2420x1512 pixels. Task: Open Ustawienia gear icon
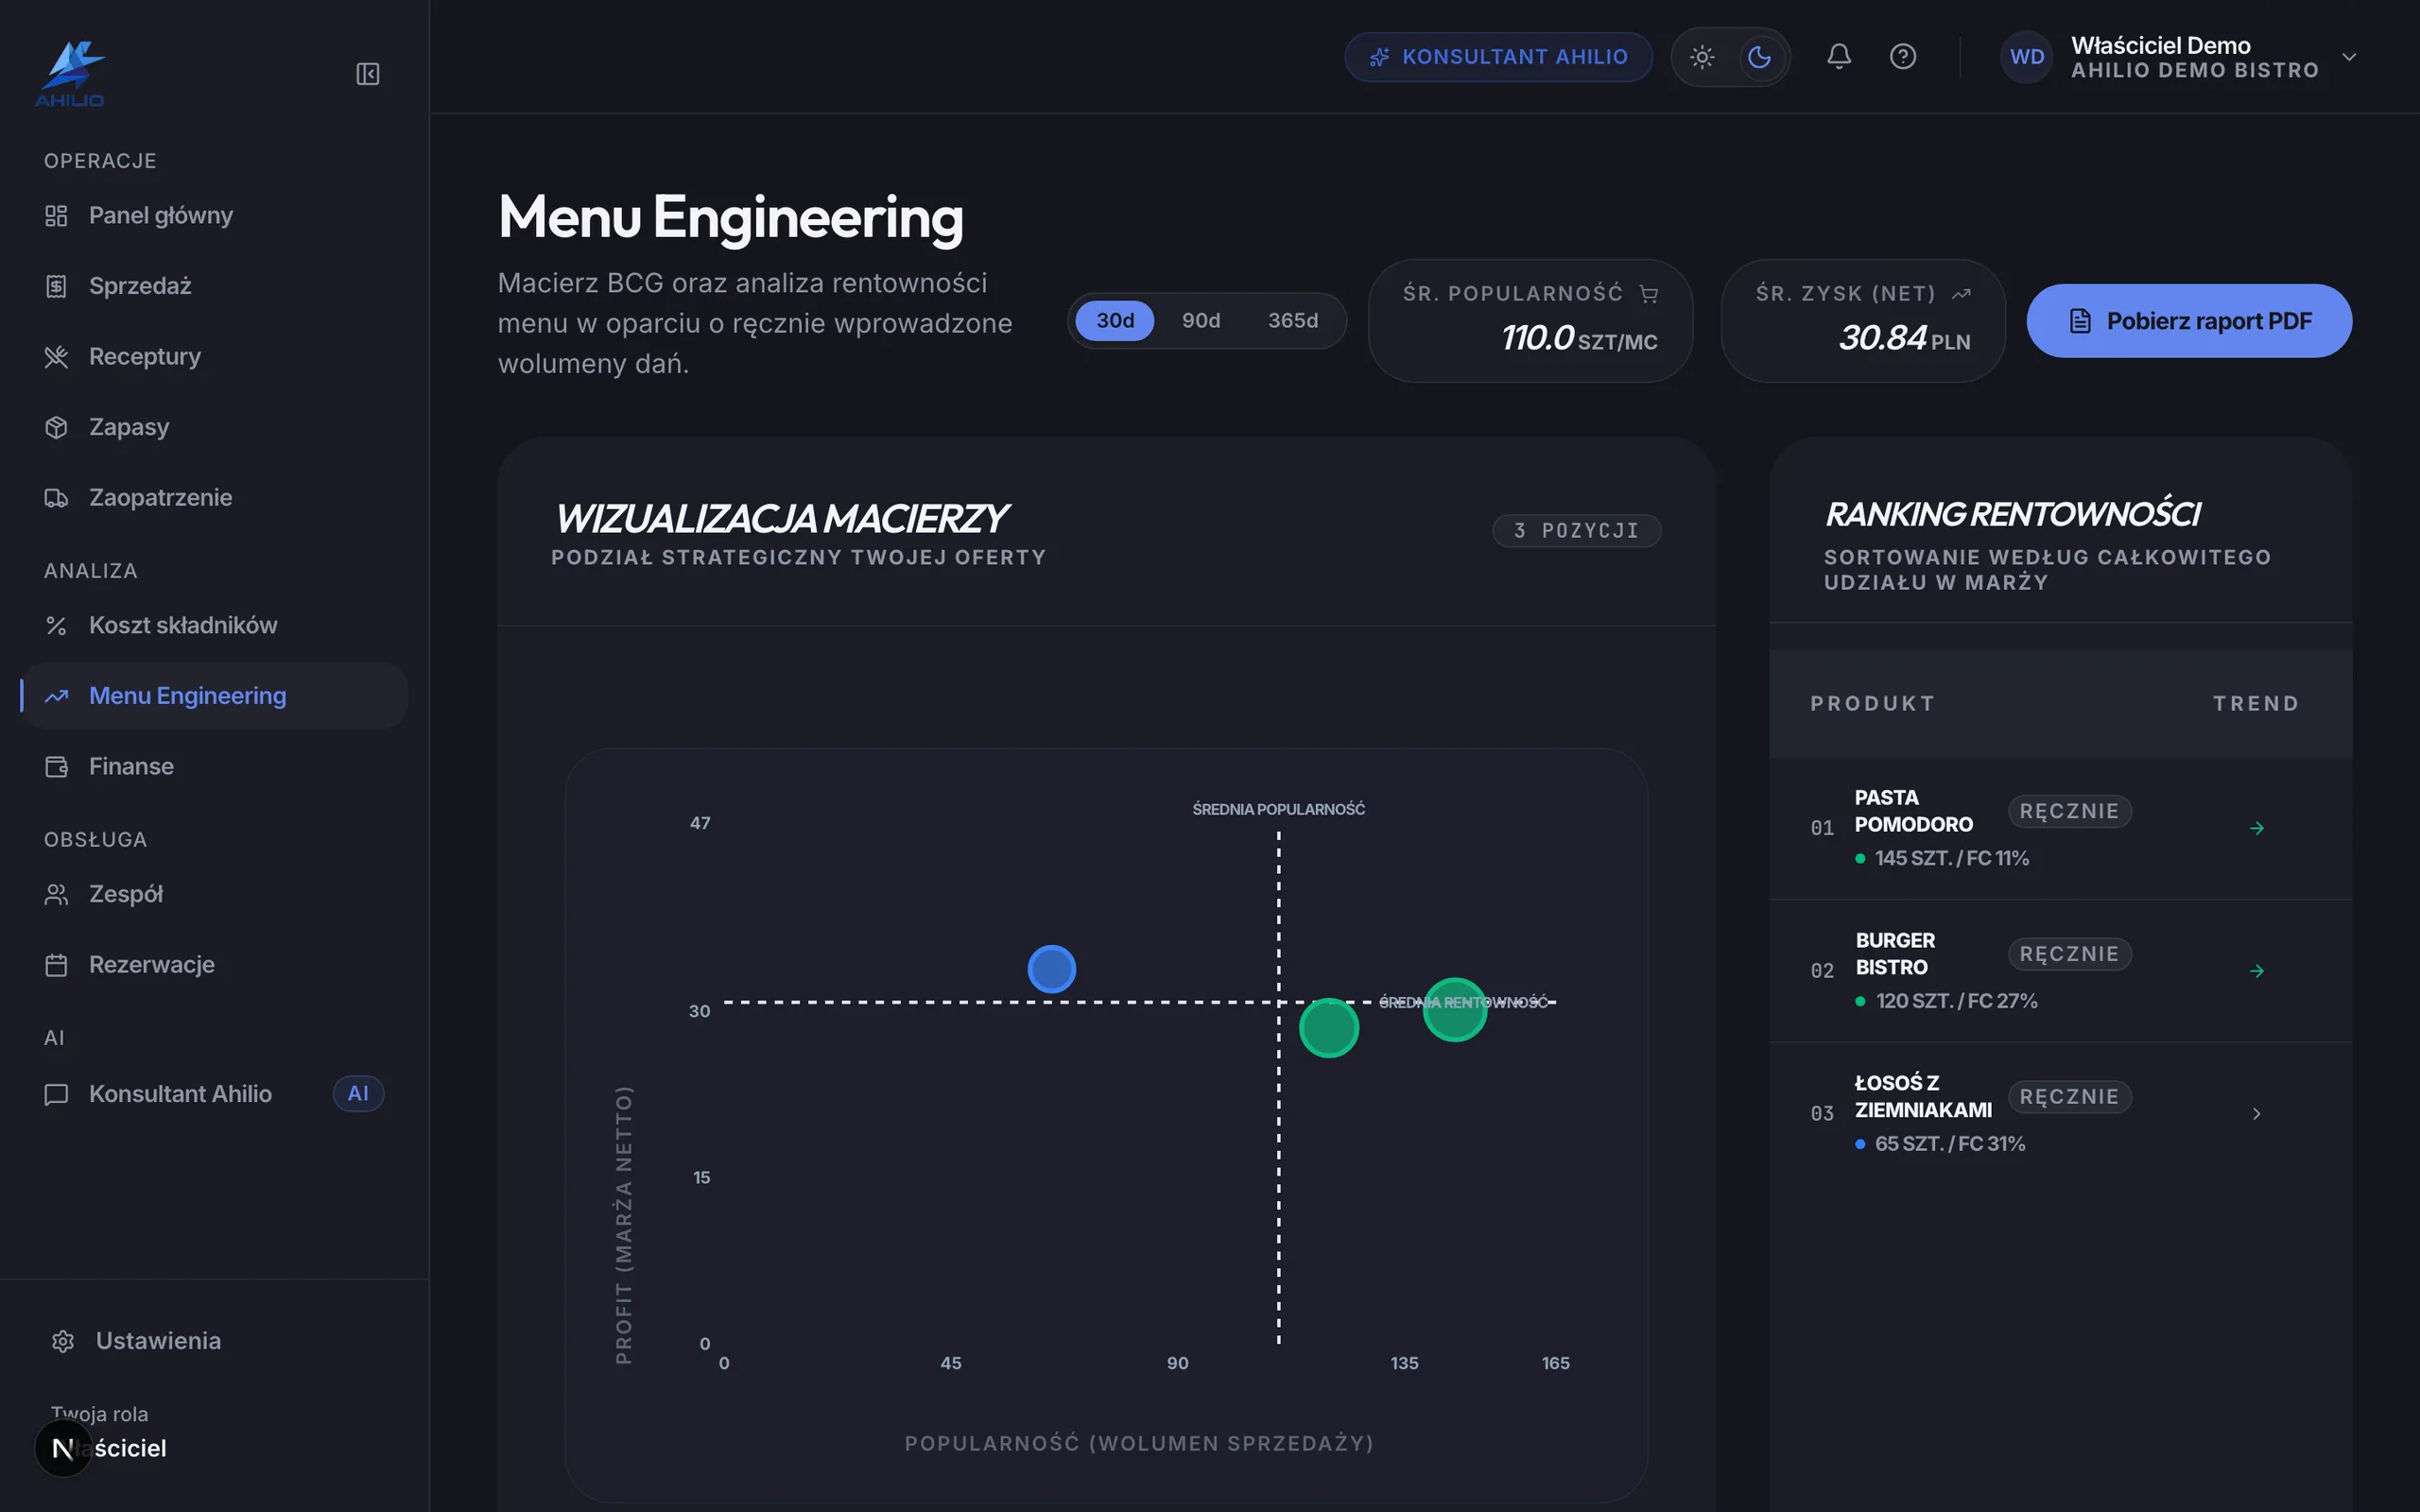click(63, 1341)
